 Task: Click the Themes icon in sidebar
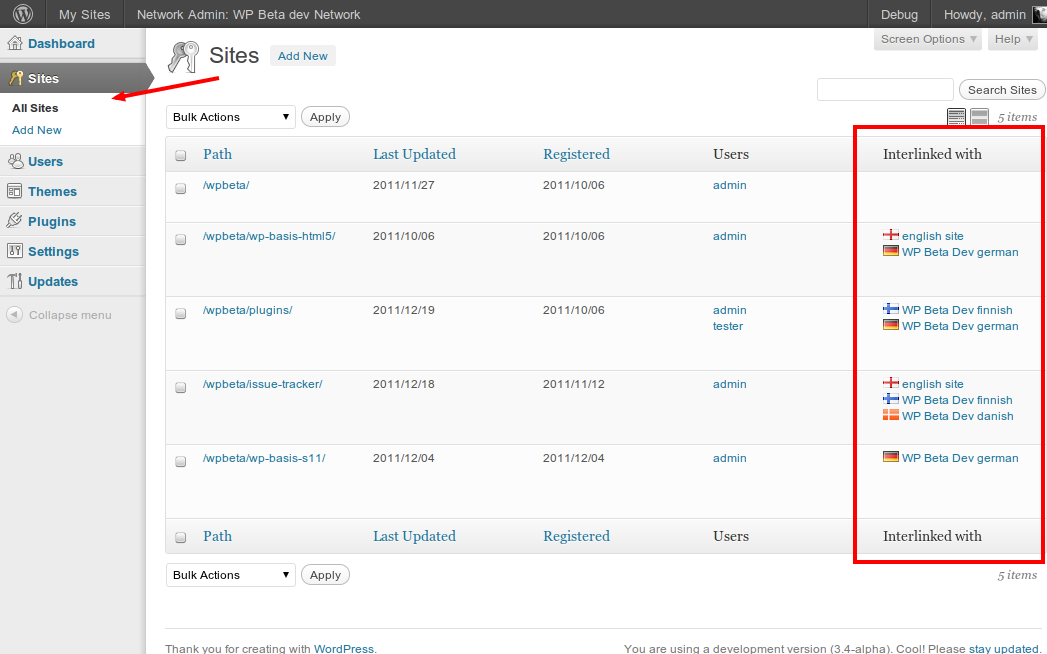tap(15, 191)
